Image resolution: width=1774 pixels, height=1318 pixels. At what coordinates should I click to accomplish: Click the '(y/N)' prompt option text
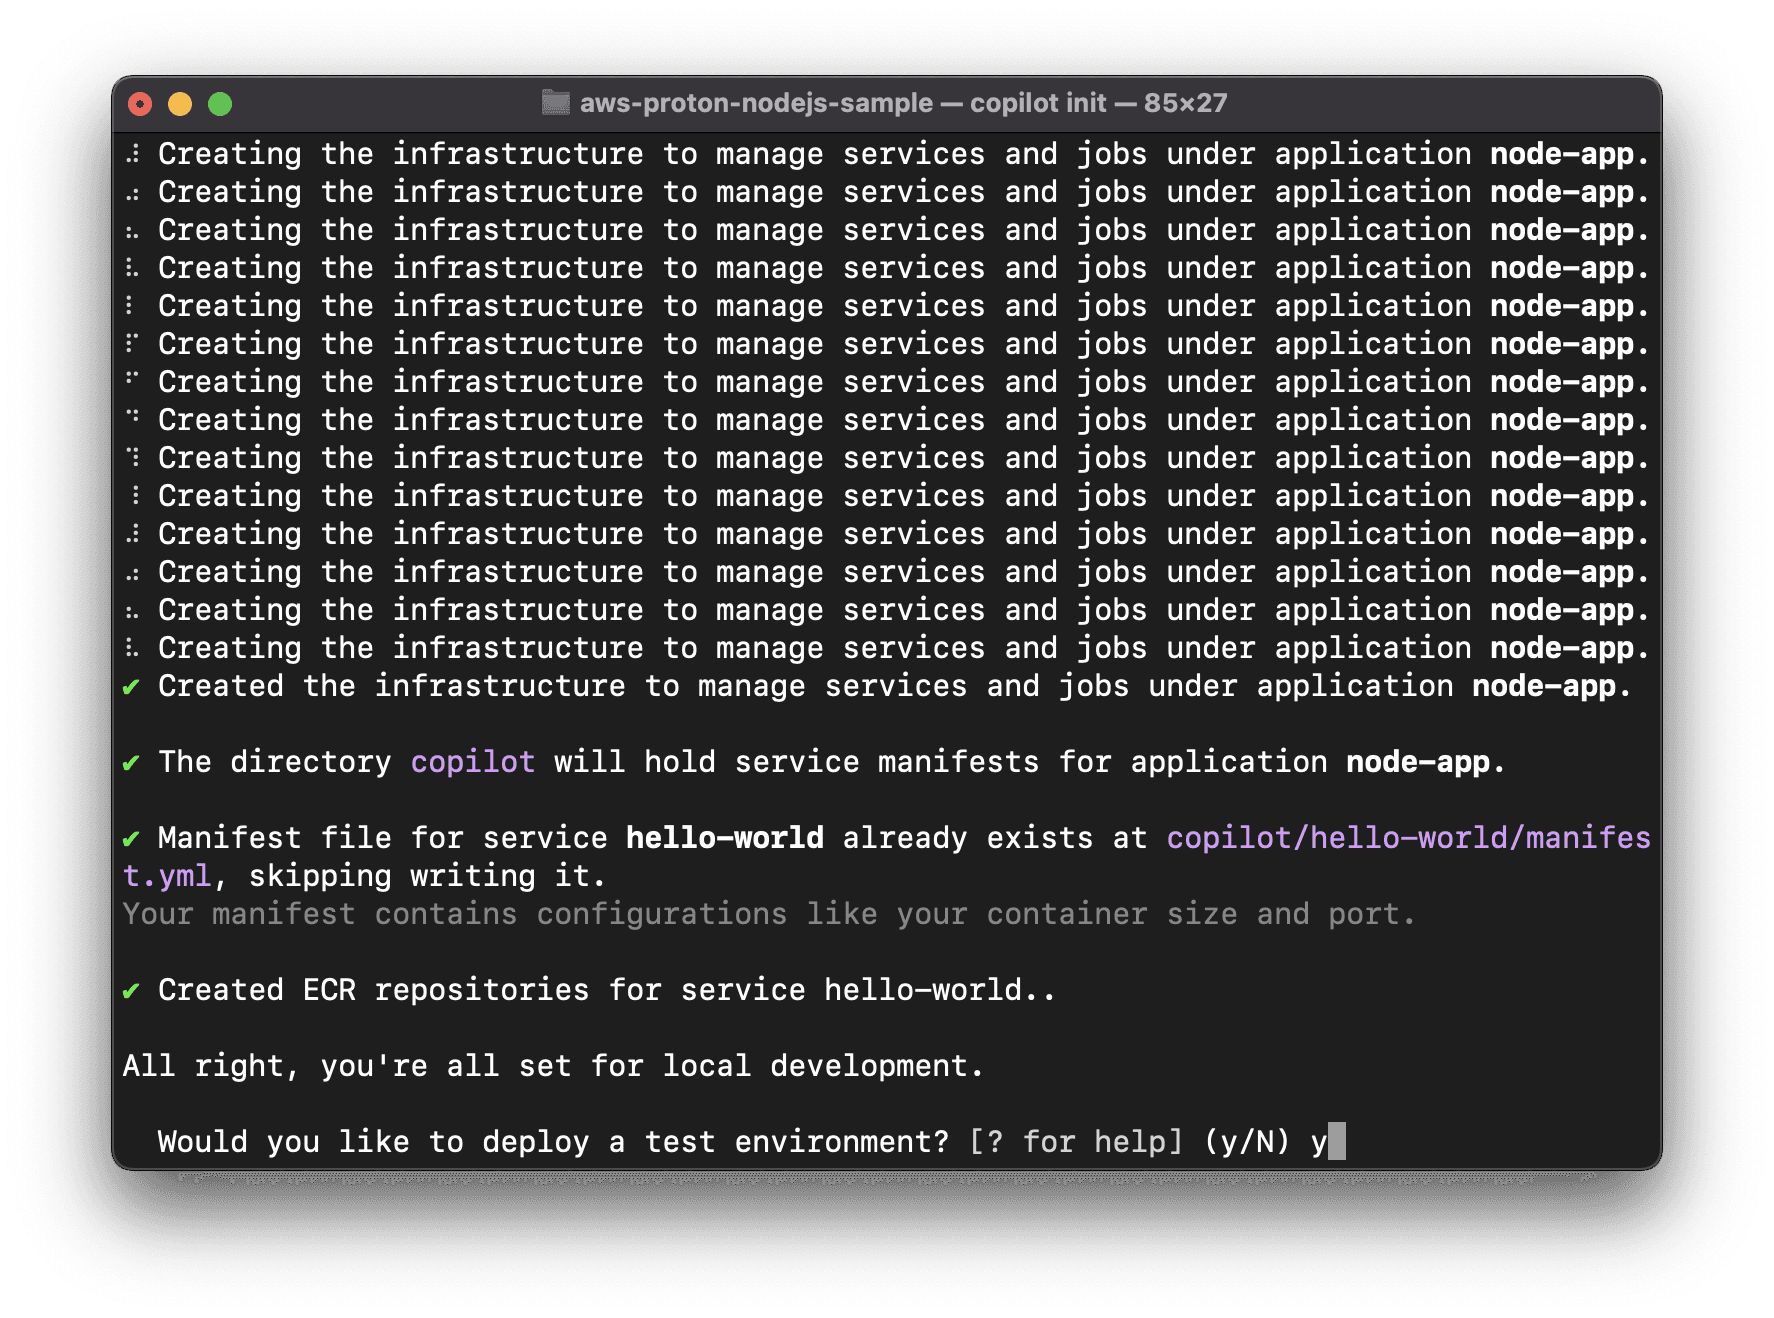(1247, 1141)
